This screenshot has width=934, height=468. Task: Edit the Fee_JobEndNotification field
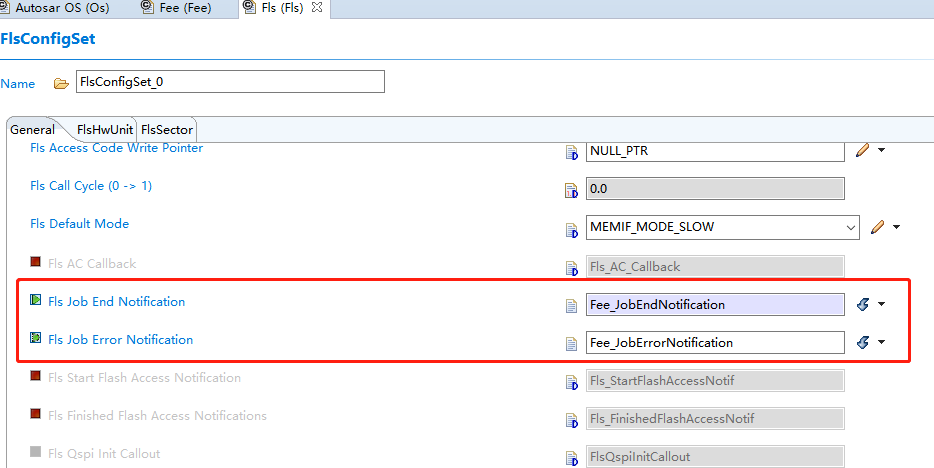pos(715,305)
